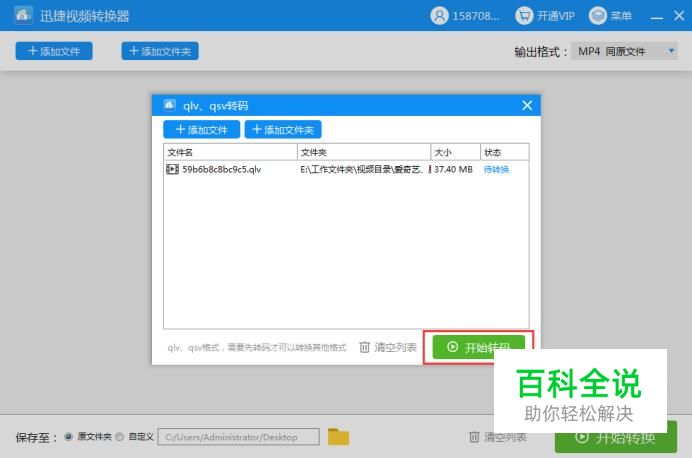The height and width of the screenshot is (458, 692).
Task: Click 清空列表 in the transcode dialog
Action: (388, 347)
